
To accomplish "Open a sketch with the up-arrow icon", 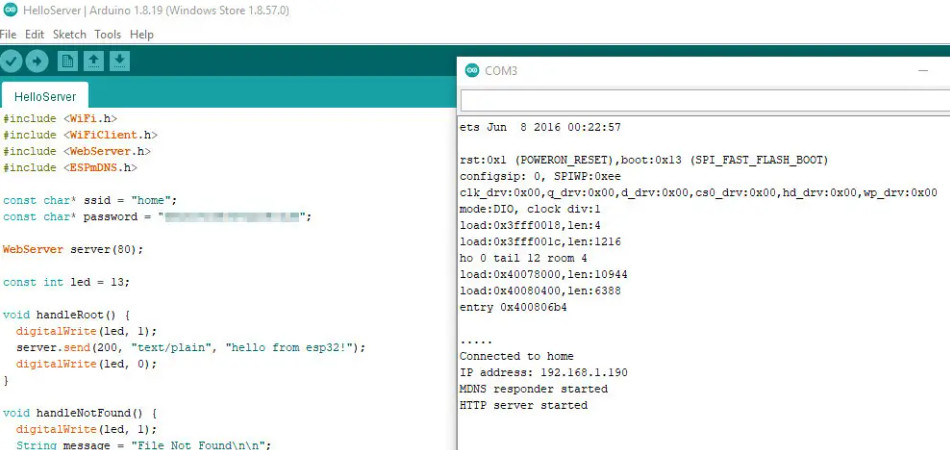I will 93,61.
